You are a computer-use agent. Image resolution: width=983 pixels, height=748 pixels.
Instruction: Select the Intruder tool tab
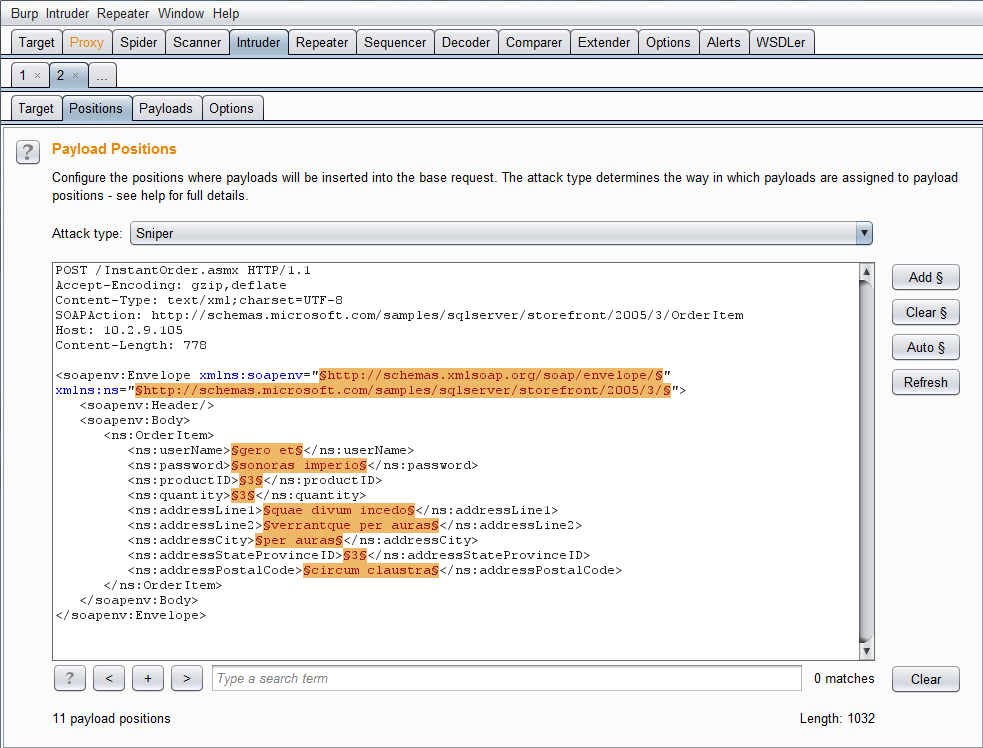pos(258,43)
